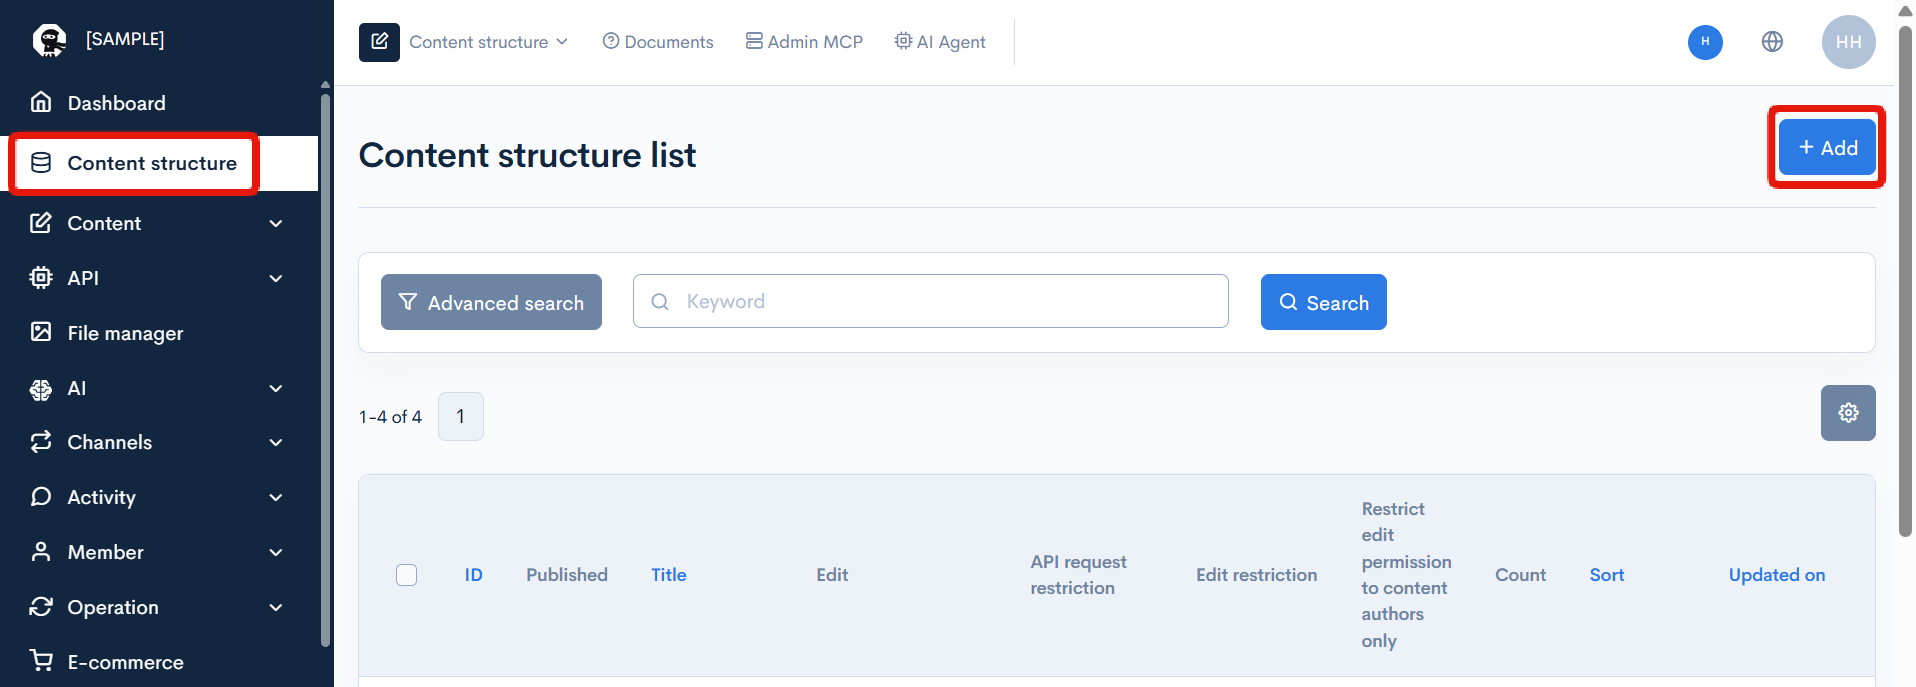Click the blue Add button
The width and height of the screenshot is (1916, 687).
(1827, 148)
